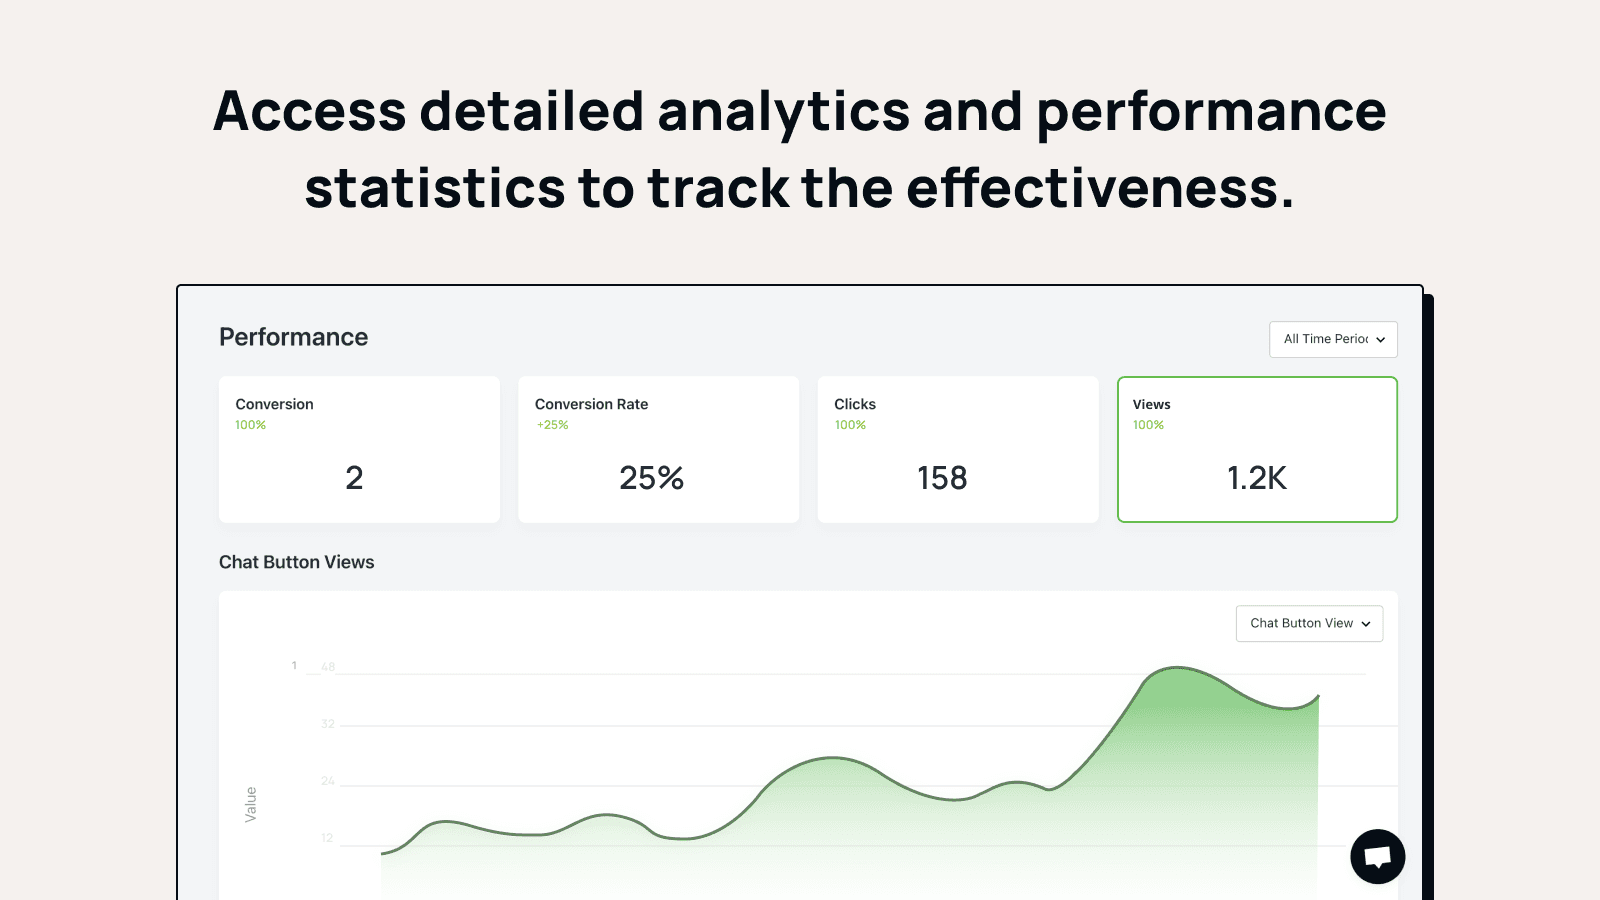This screenshot has height=900, width=1600.
Task: Select the Conversion Rate metric card
Action: [x=658, y=449]
